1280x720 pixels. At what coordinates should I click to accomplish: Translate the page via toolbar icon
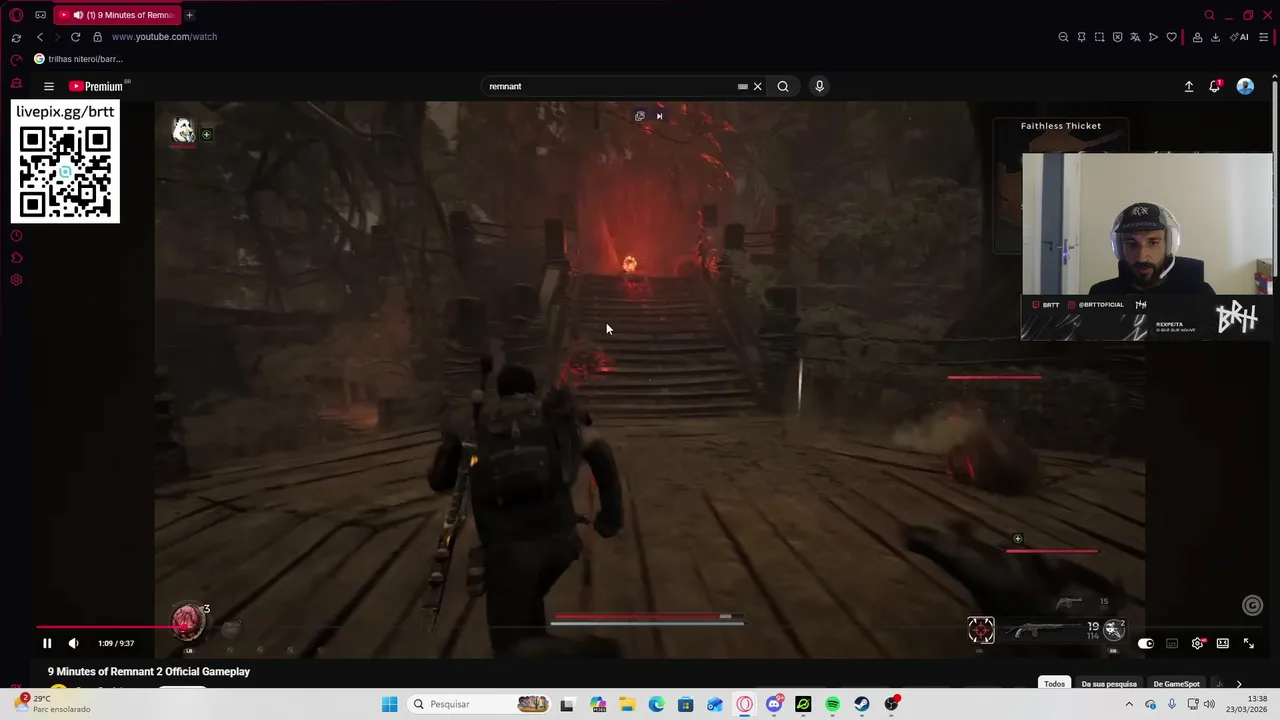[1135, 37]
